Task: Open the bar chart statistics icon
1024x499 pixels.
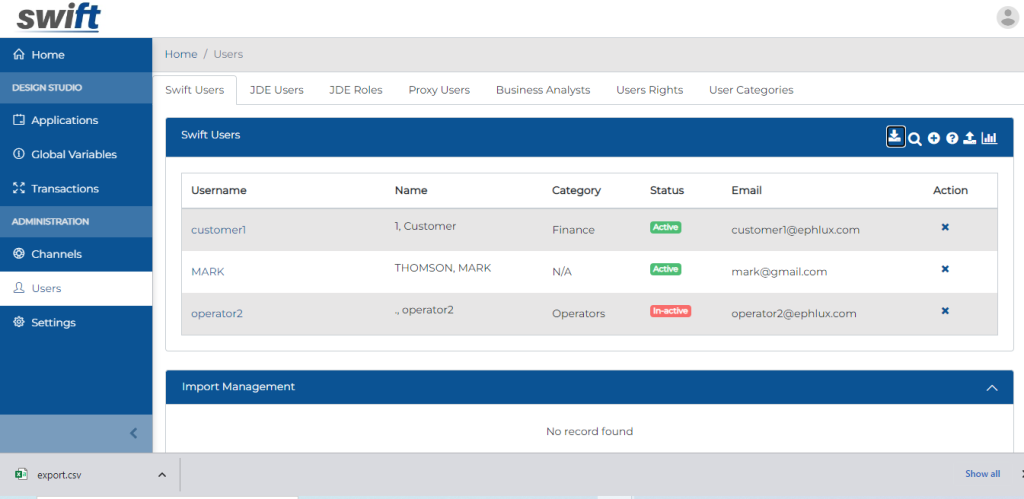Action: (x=989, y=139)
